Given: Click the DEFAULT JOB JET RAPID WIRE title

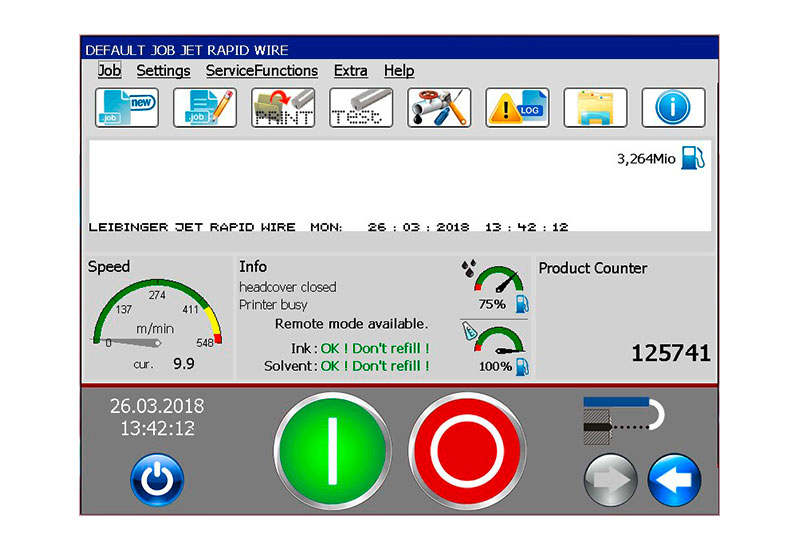Looking at the screenshot, I should click(x=187, y=50).
